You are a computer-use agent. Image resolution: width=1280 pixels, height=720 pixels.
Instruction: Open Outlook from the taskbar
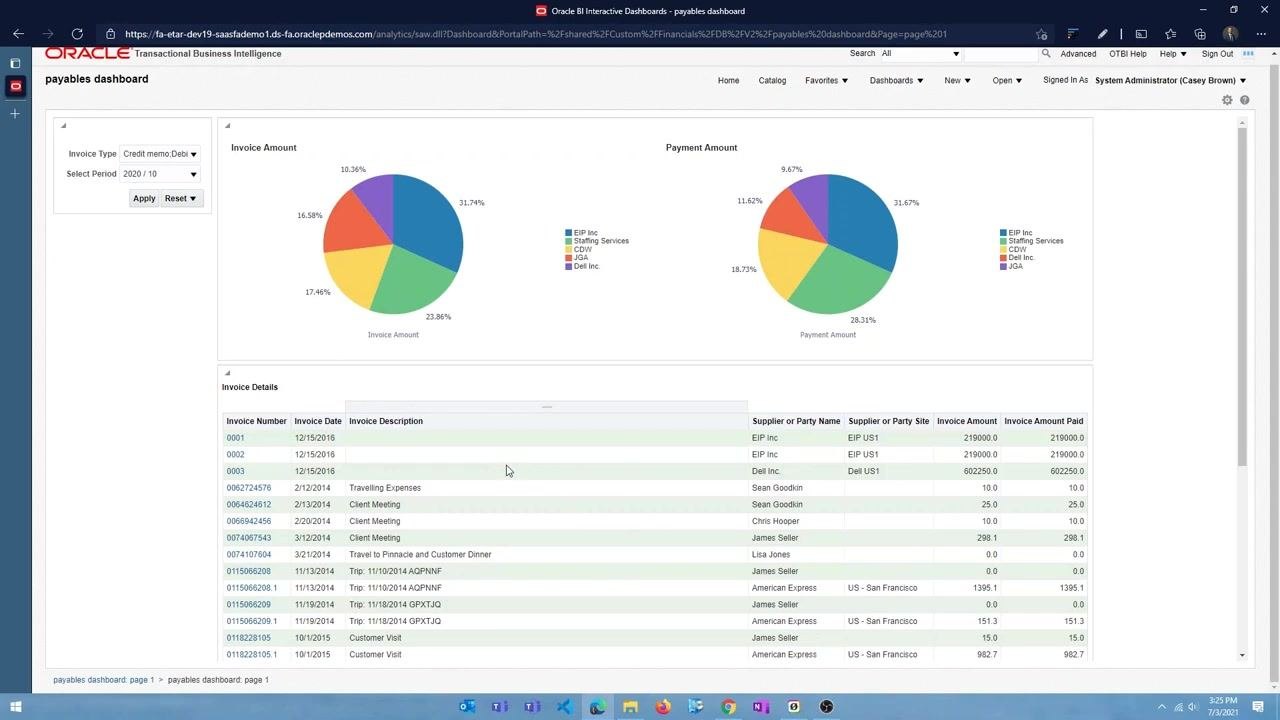point(467,707)
